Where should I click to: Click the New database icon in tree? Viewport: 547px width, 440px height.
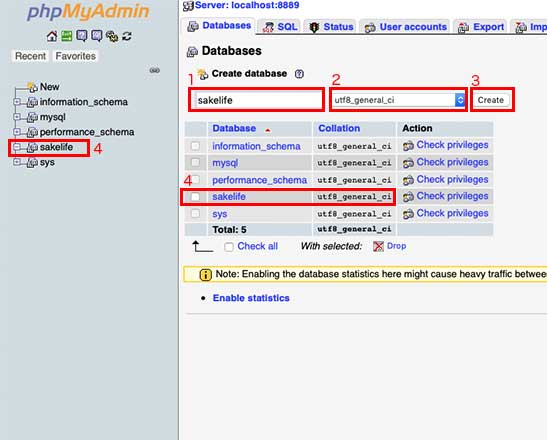(x=33, y=87)
